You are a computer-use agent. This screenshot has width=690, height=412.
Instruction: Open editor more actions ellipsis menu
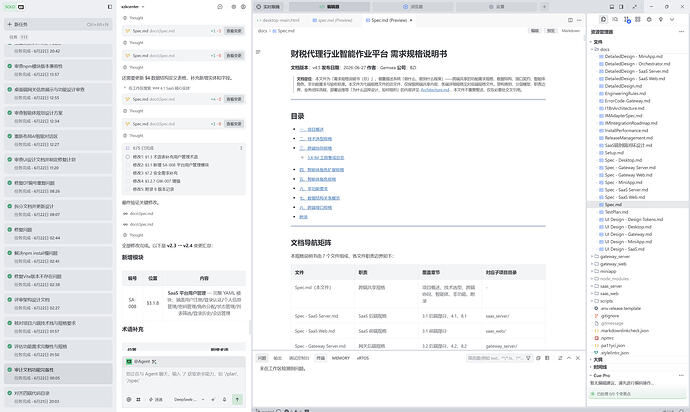point(579,20)
